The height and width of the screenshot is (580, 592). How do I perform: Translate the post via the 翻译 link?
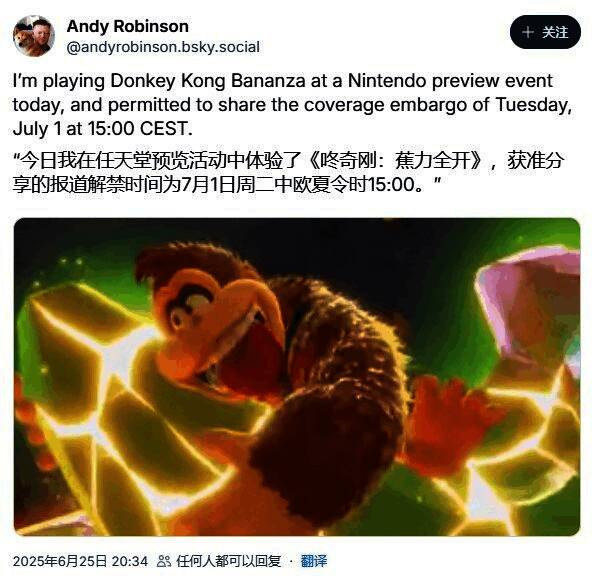(314, 561)
